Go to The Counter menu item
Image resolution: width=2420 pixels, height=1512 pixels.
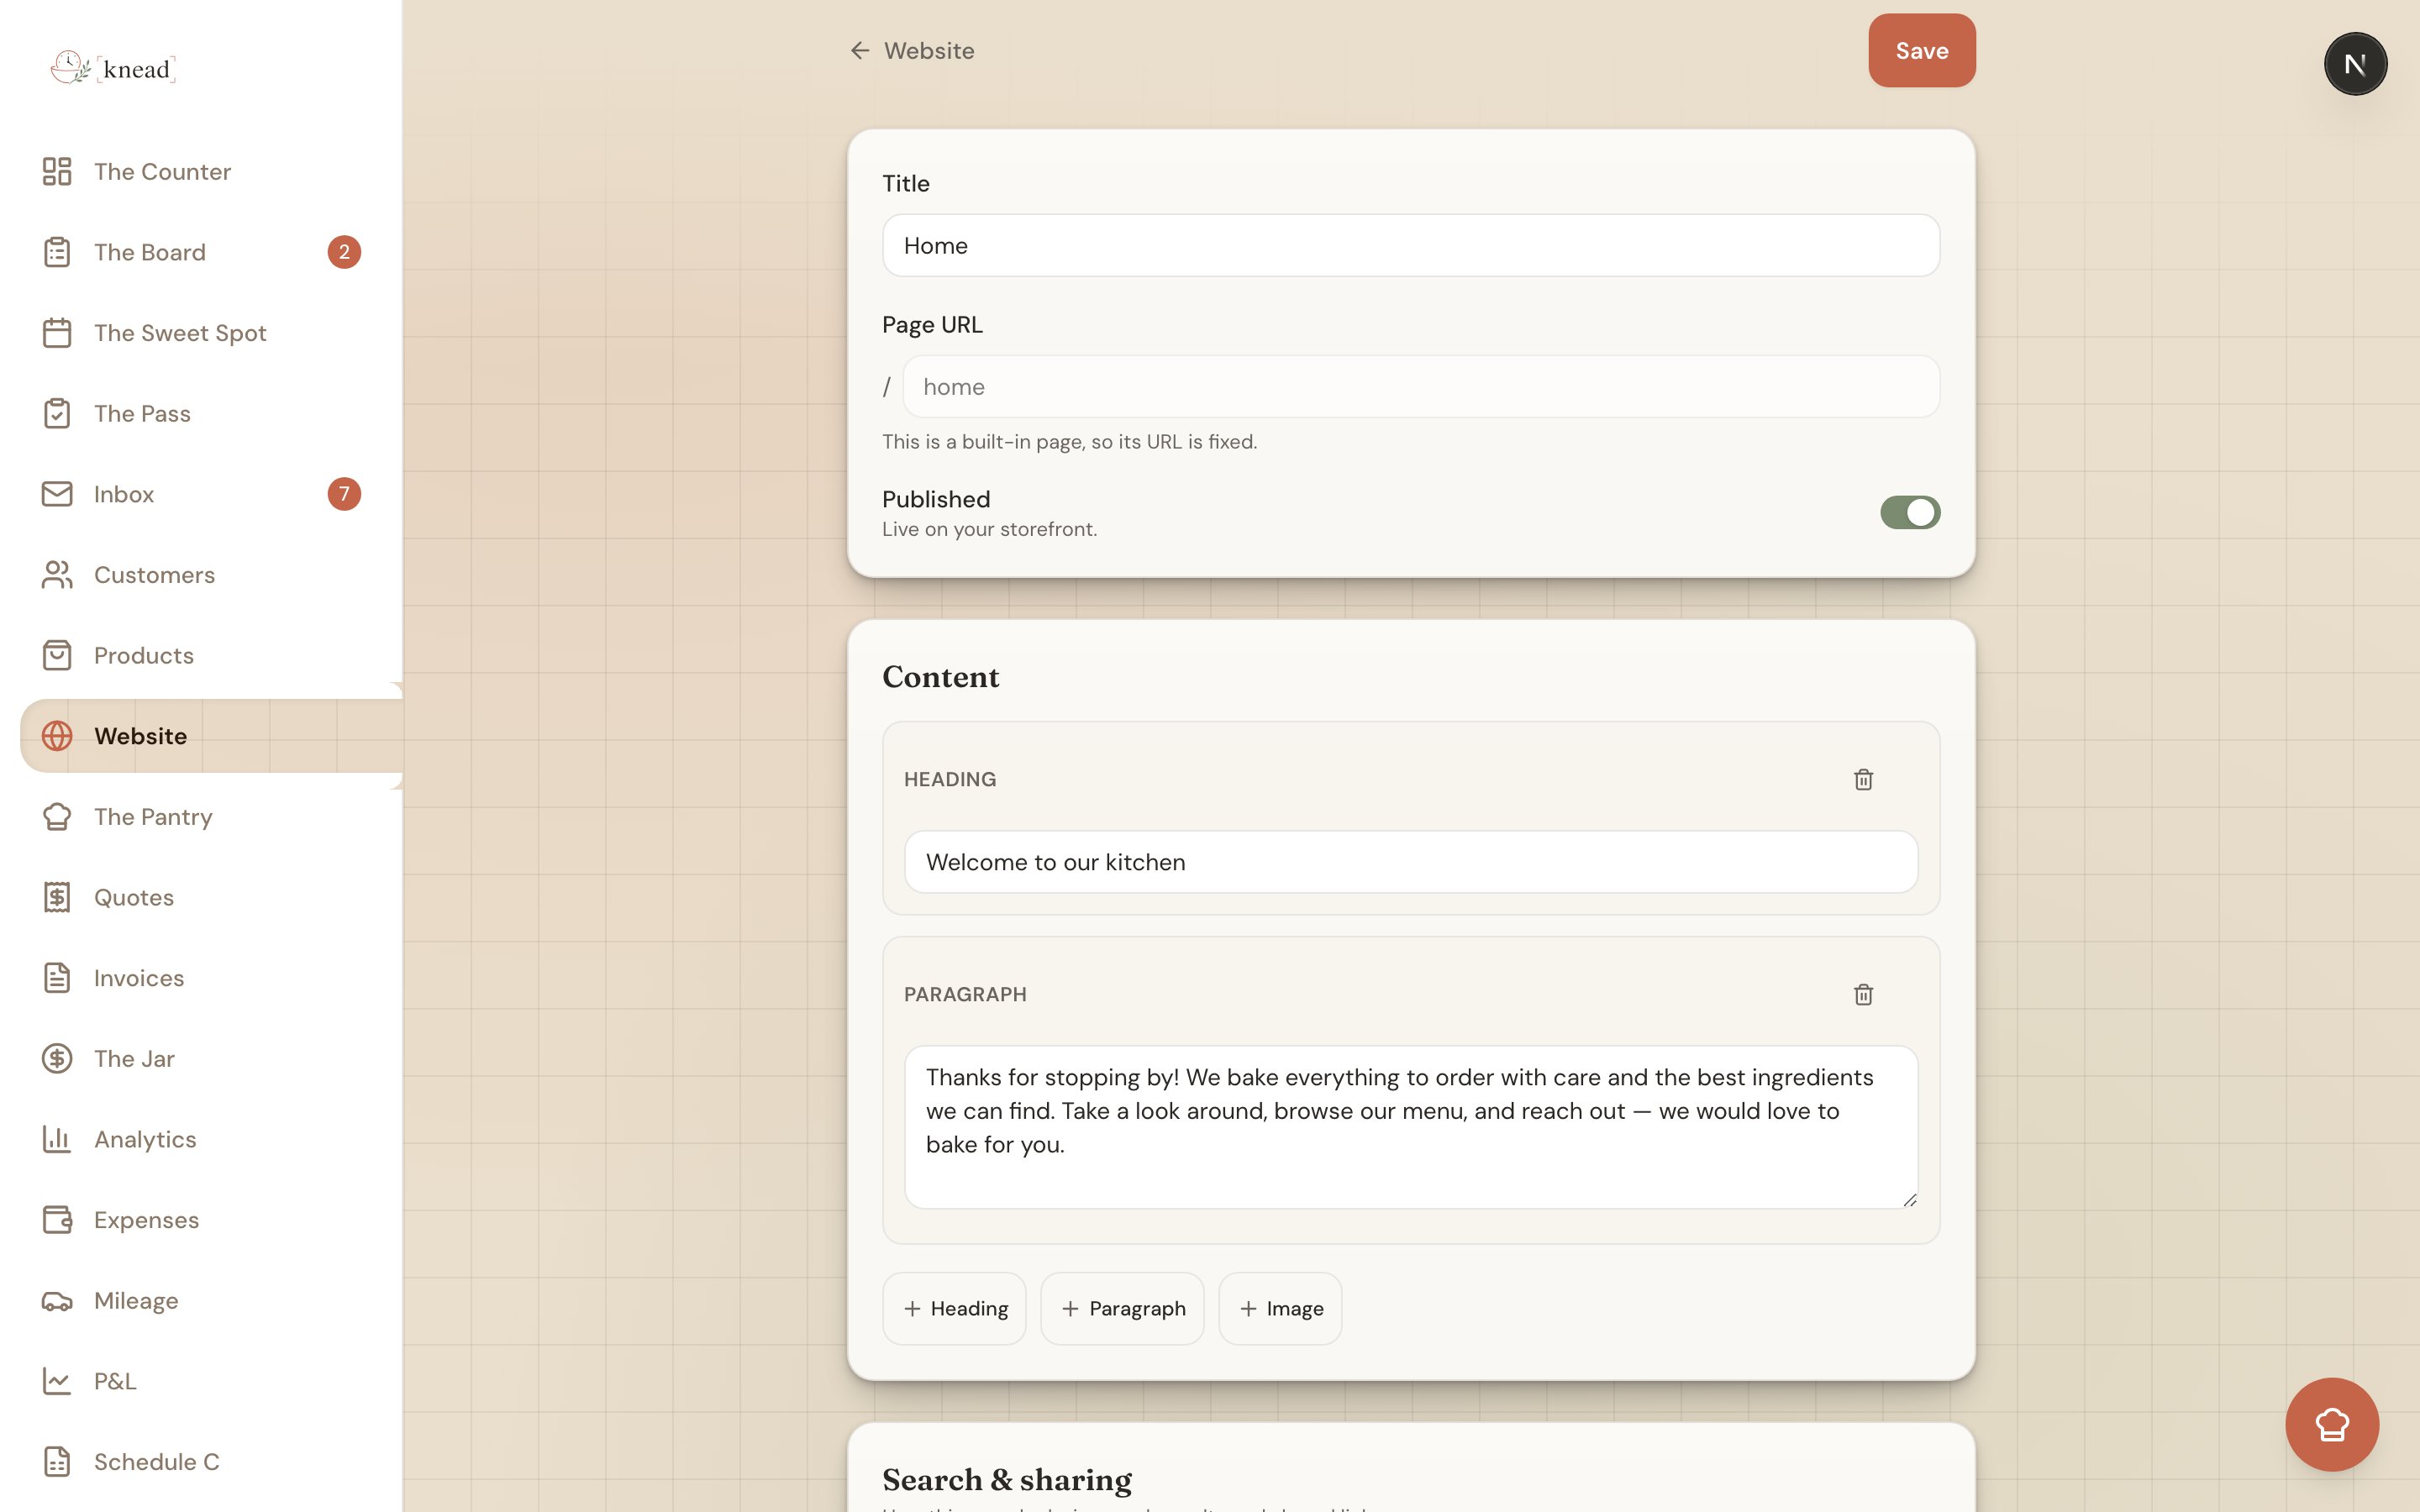[200, 171]
